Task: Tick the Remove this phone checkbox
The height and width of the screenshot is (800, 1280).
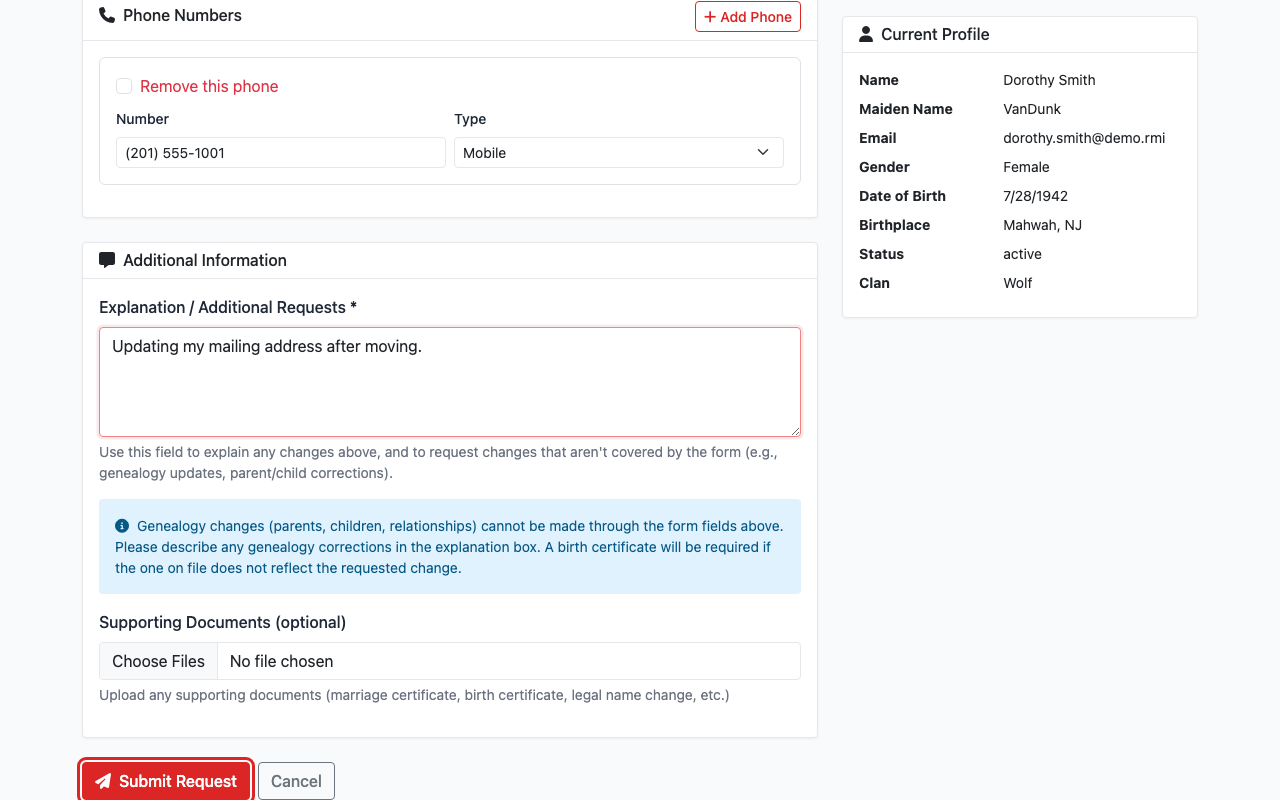Action: [x=124, y=87]
